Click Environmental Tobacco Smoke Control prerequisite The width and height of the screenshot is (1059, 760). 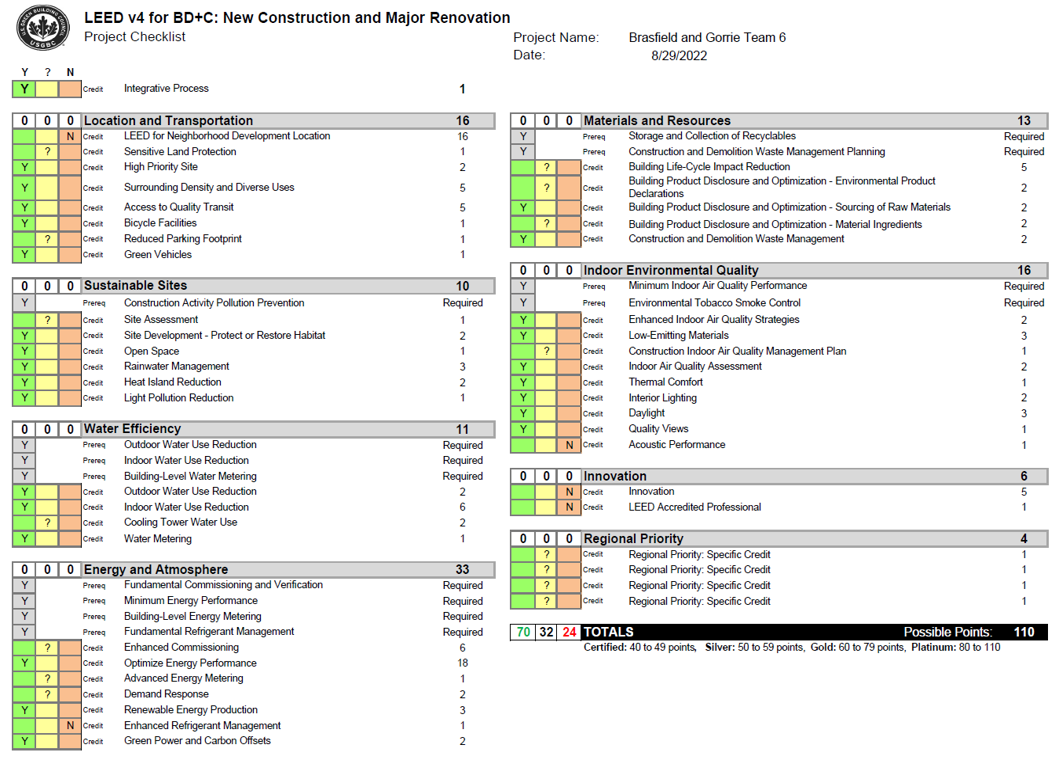715,303
